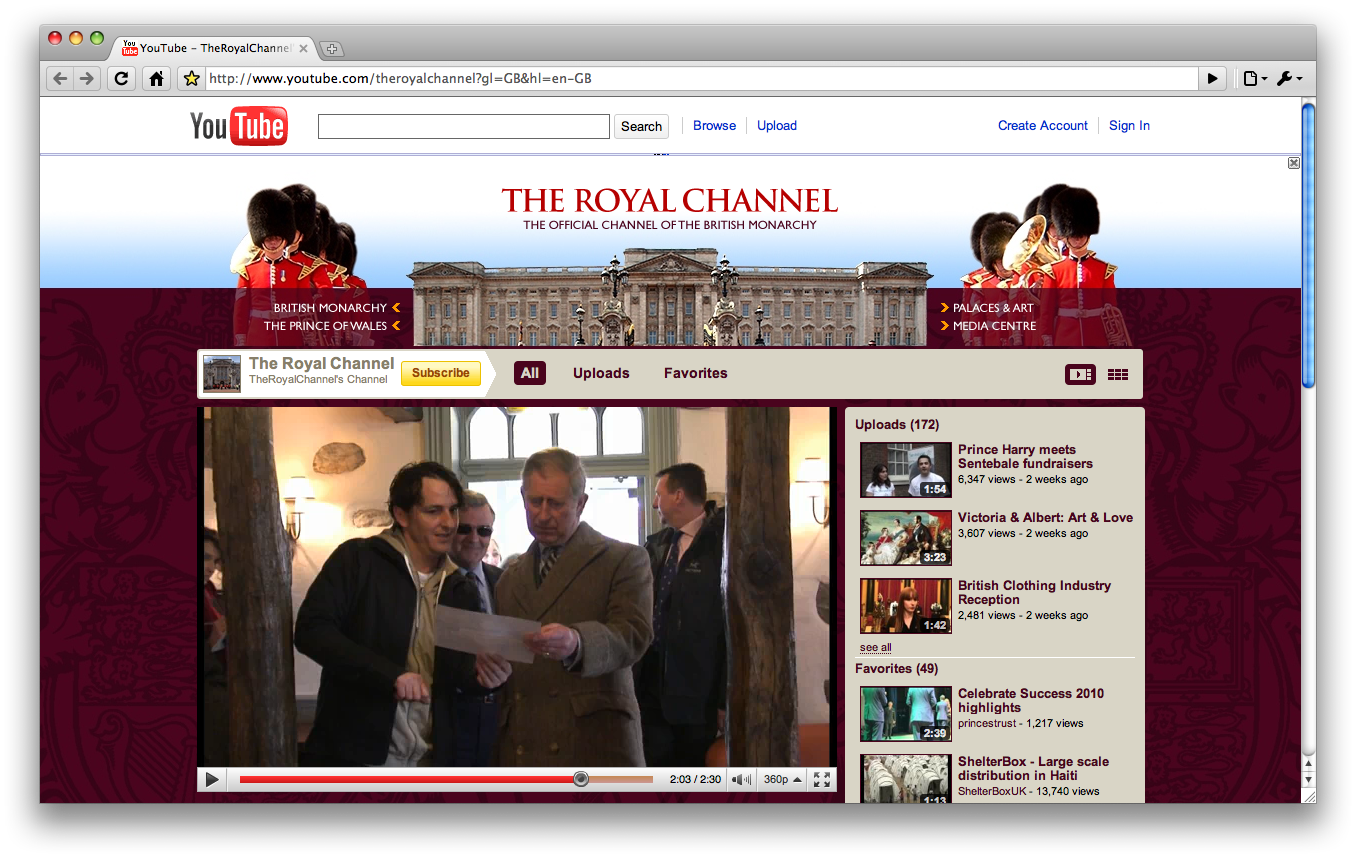This screenshot has height=858, width=1356.
Task: Click the see all uploads link
Action: click(876, 648)
